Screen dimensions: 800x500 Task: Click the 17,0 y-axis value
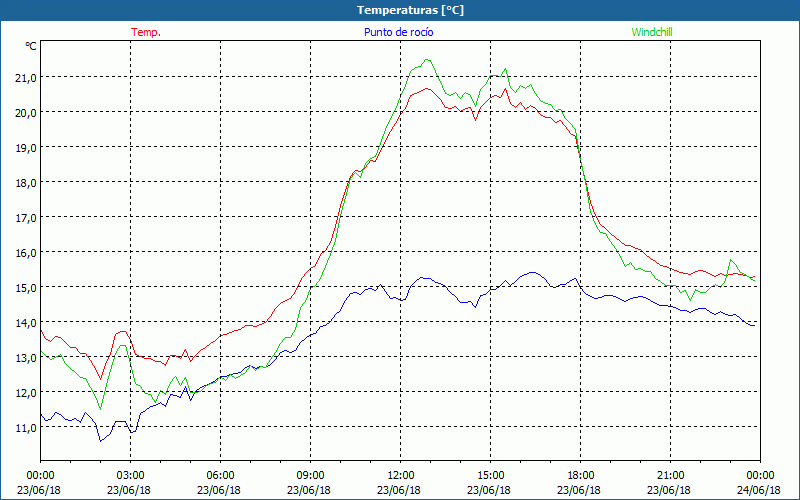pyautogui.click(x=27, y=218)
